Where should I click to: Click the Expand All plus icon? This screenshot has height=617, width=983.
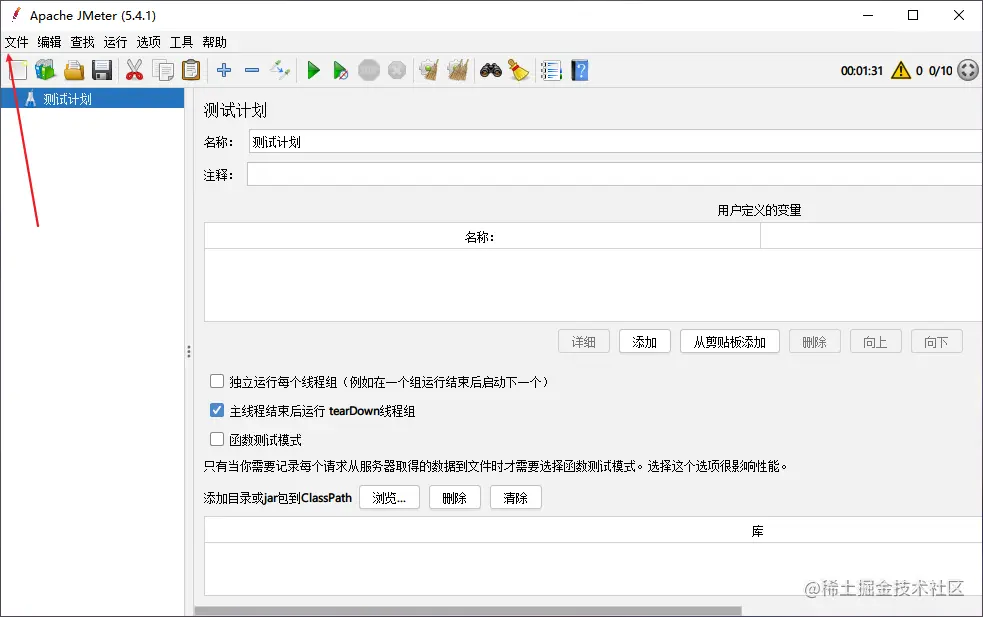click(224, 70)
